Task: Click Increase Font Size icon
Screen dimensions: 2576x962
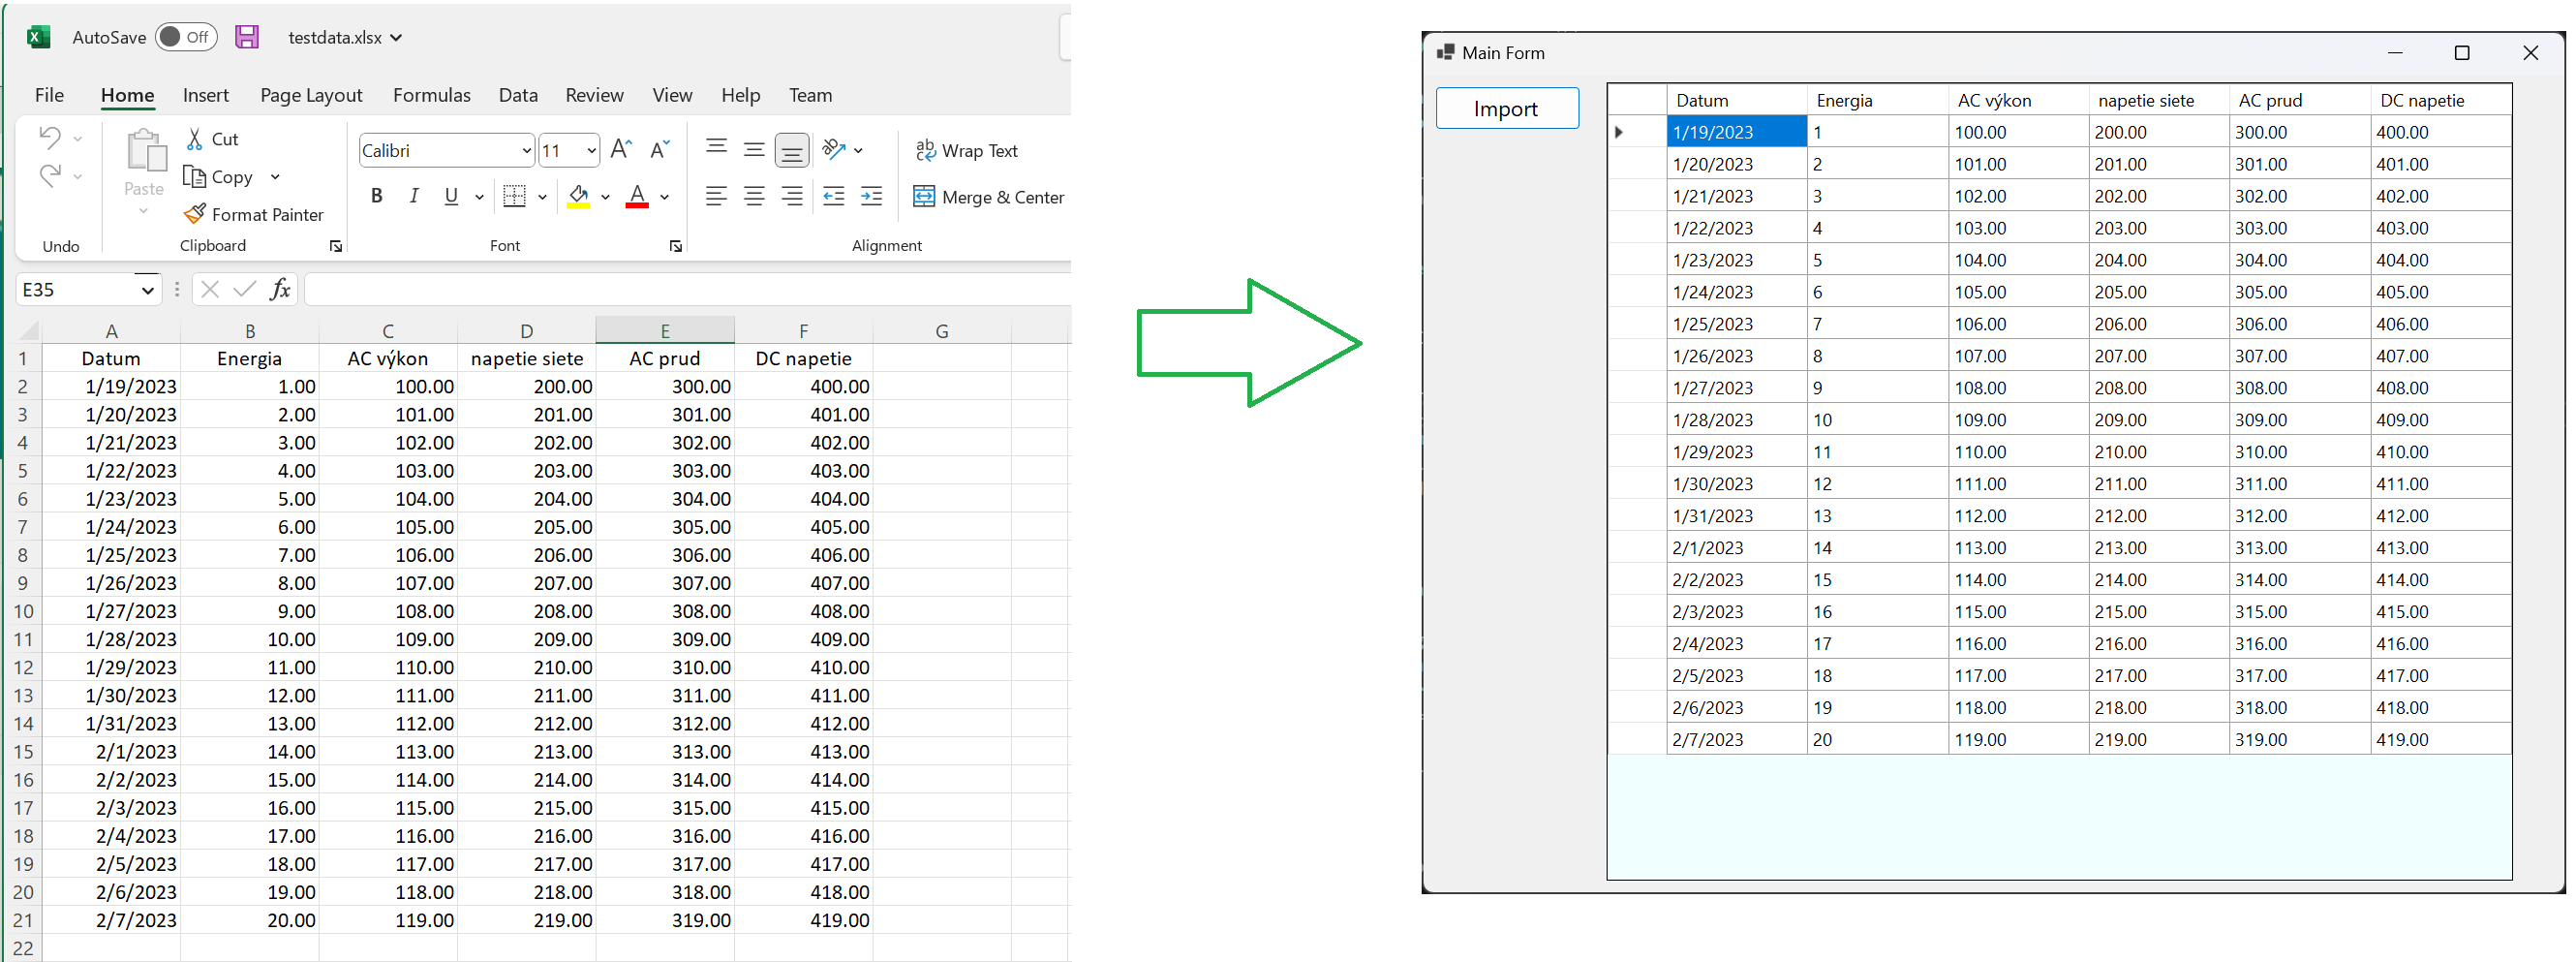Action: pos(621,150)
